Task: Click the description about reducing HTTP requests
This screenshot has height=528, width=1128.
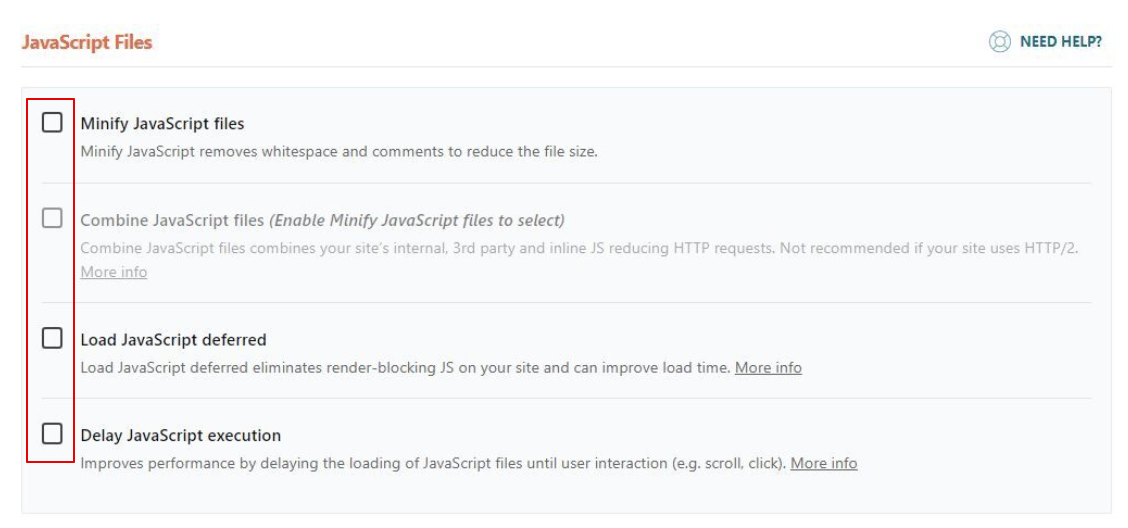Action: click(578, 248)
